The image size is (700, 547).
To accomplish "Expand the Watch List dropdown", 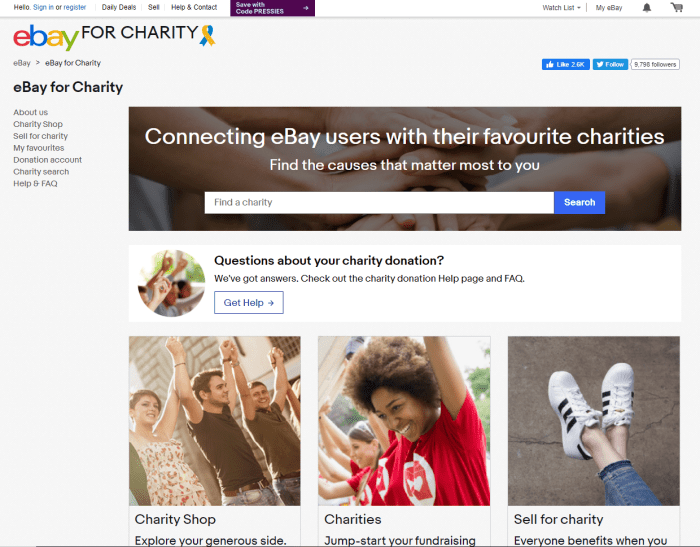I will pyautogui.click(x=561, y=8).
